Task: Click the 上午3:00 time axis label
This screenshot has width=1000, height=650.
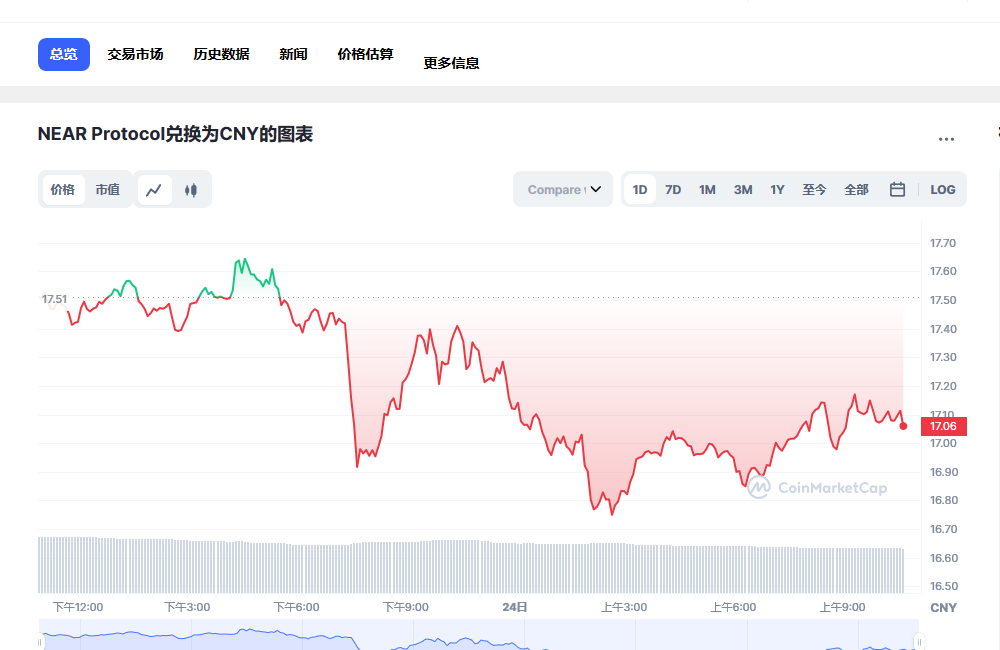Action: click(624, 607)
